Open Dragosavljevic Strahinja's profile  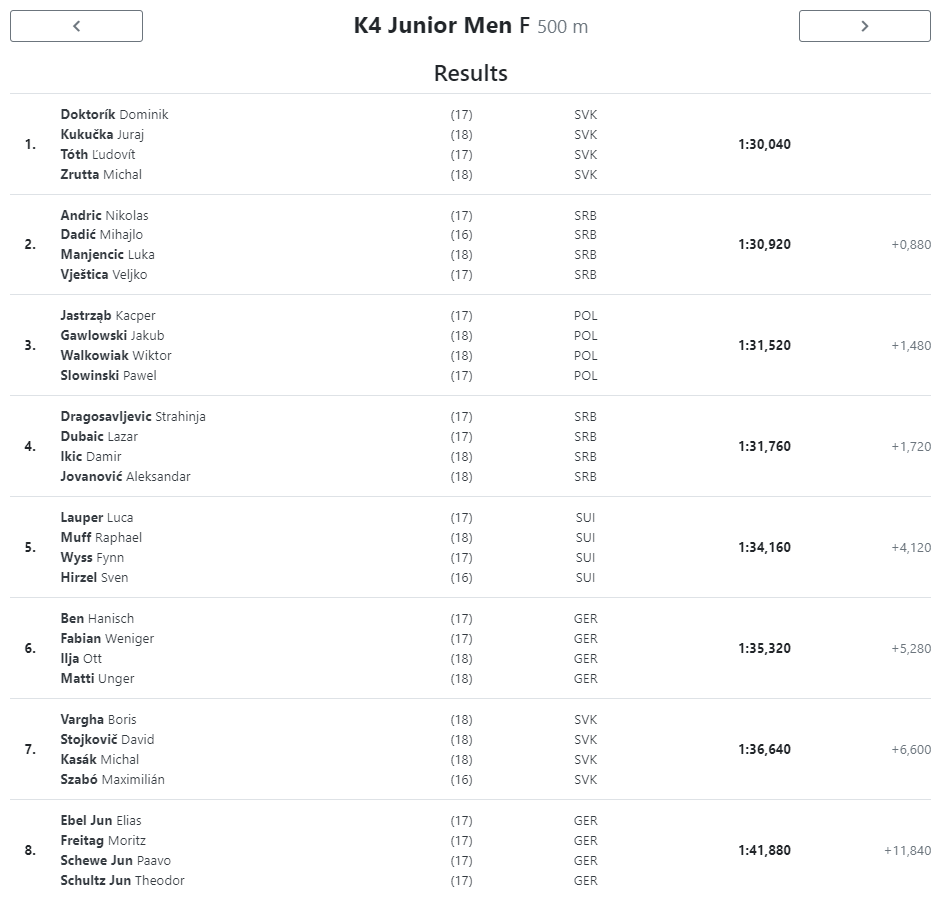133,416
